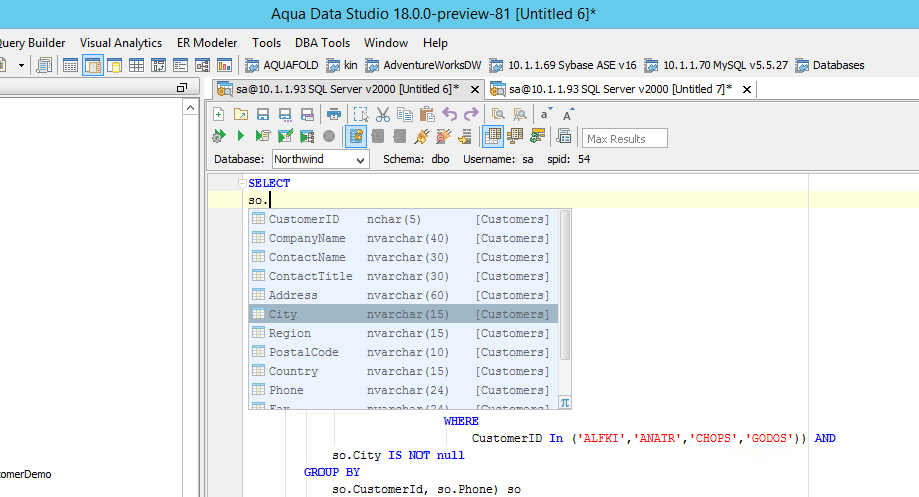The height and width of the screenshot is (497, 919).
Task: Open the Visual Analytics menu
Action: point(121,43)
